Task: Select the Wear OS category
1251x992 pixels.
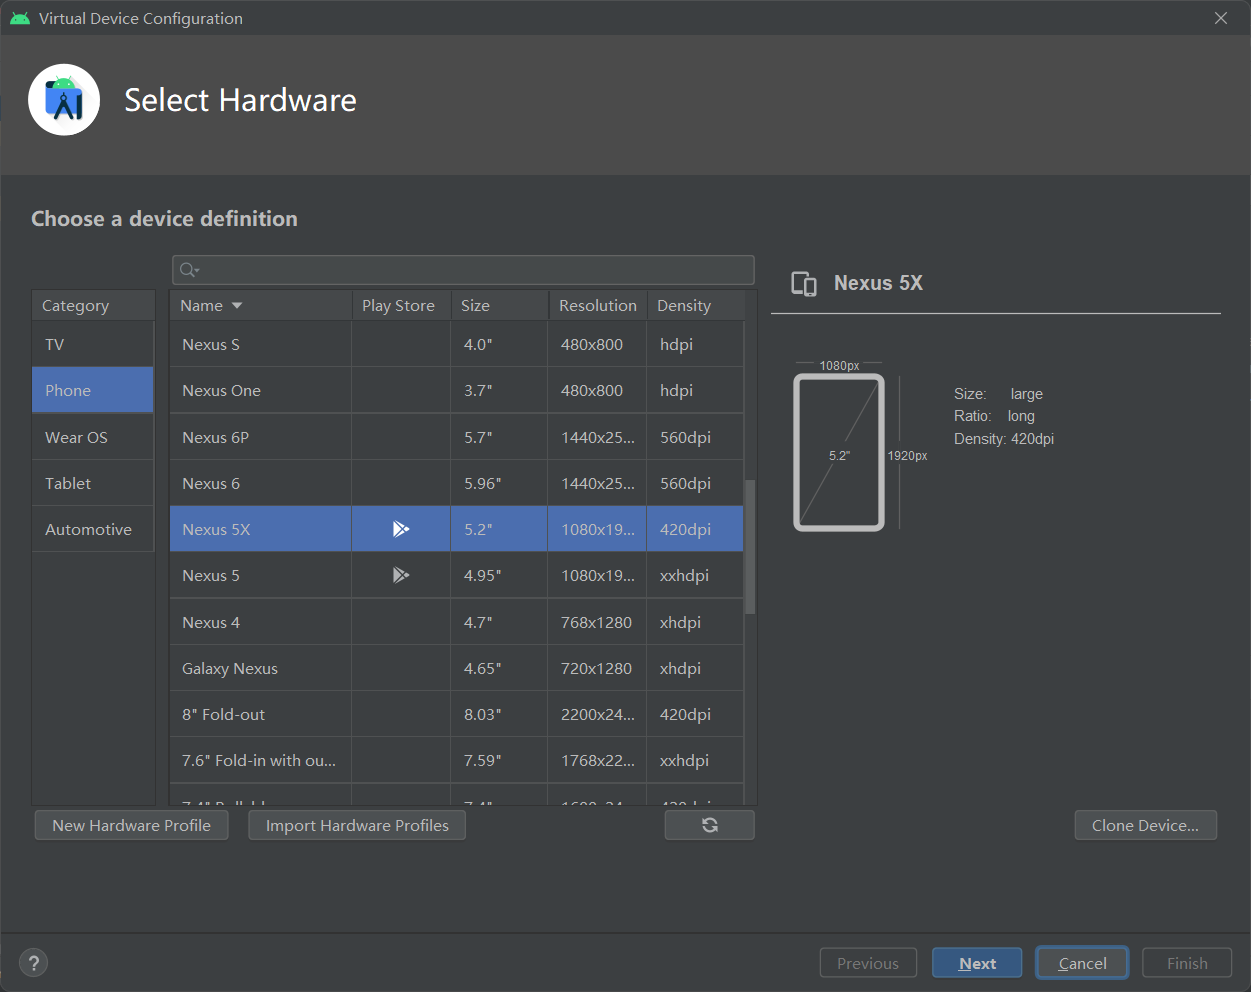Action: [x=93, y=437]
